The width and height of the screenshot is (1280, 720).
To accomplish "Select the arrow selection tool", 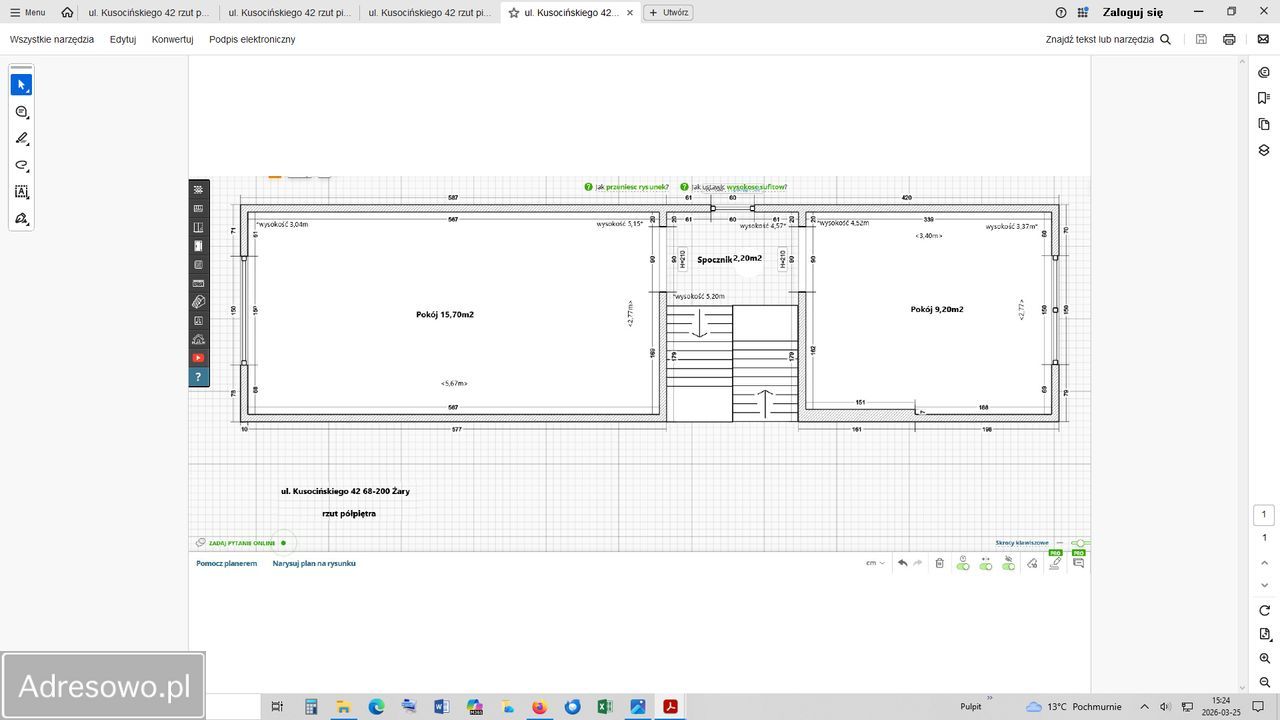I will [x=21, y=85].
